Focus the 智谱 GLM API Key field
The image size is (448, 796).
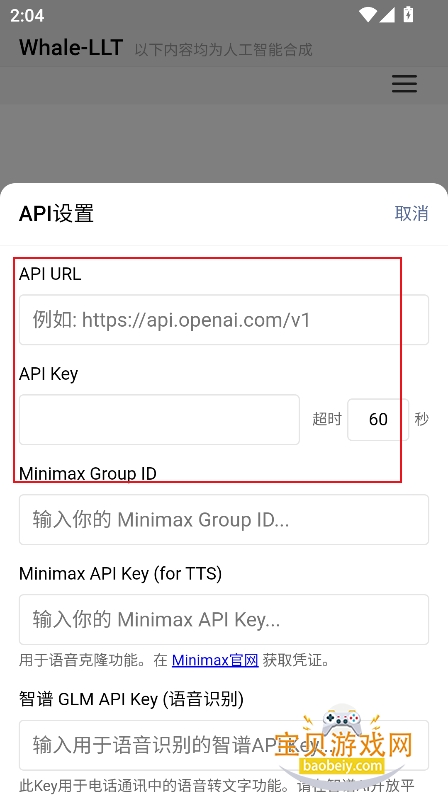224,745
